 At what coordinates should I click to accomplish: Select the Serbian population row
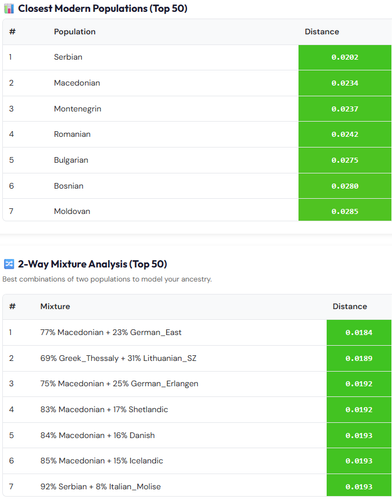tap(197, 57)
